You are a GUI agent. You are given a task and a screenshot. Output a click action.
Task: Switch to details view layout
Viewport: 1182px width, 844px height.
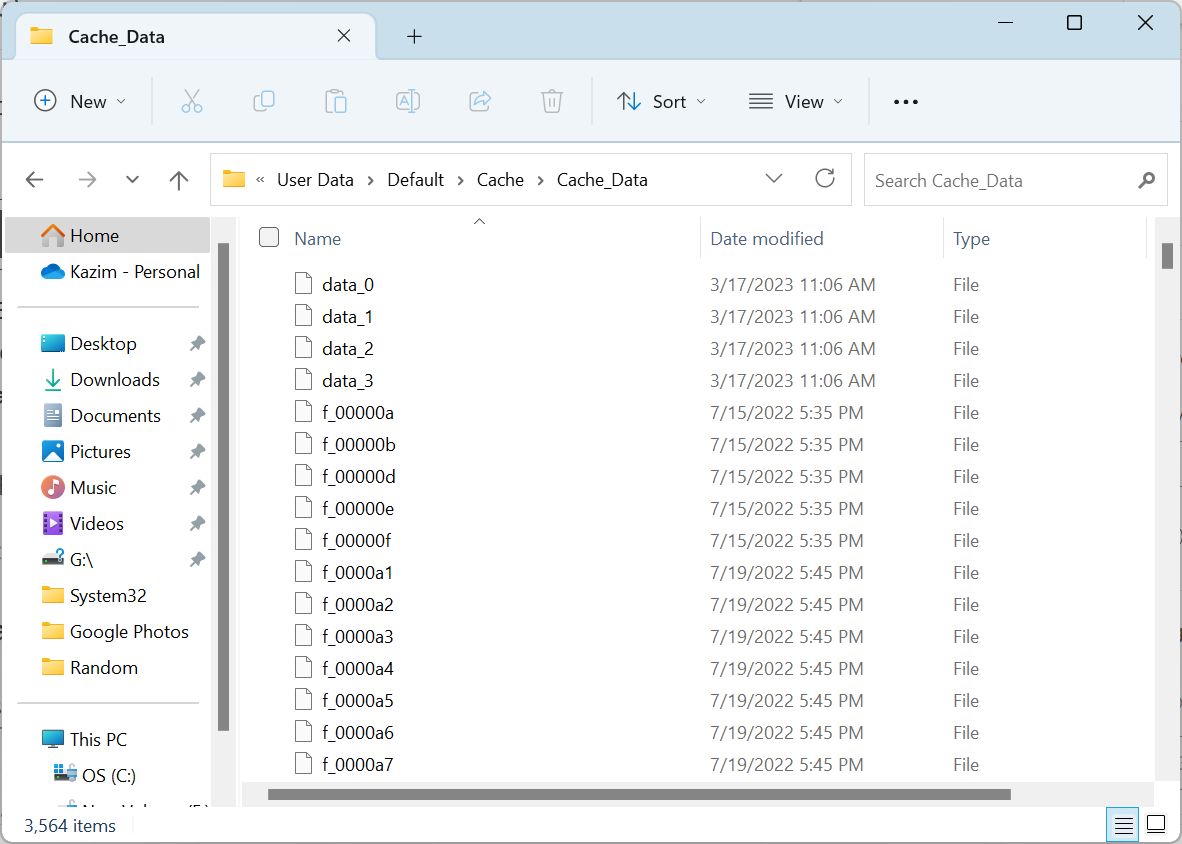pyautogui.click(x=1124, y=825)
